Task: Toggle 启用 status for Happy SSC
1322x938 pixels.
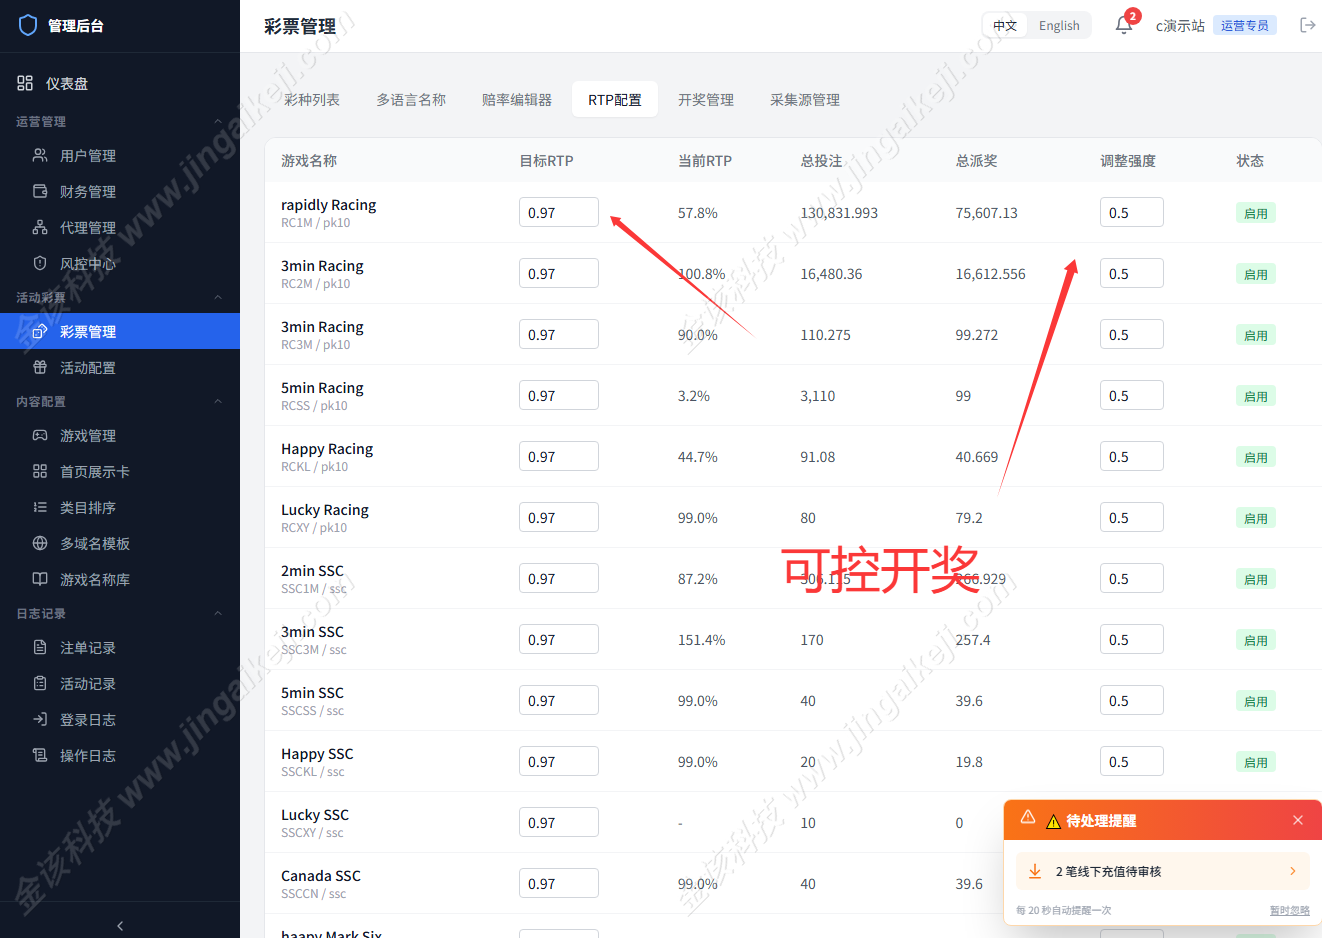Action: pyautogui.click(x=1256, y=762)
